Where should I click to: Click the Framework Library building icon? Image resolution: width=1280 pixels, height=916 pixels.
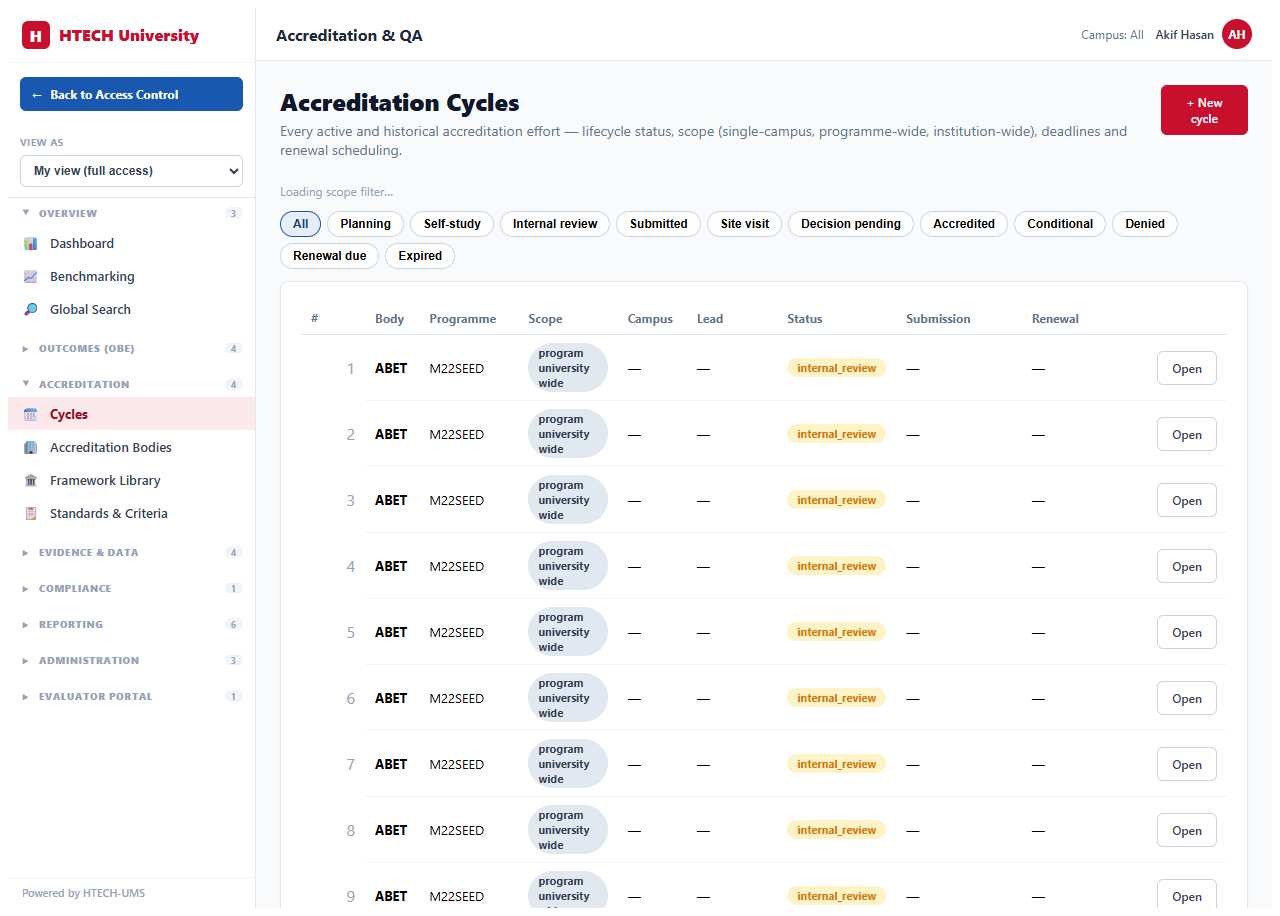(30, 480)
